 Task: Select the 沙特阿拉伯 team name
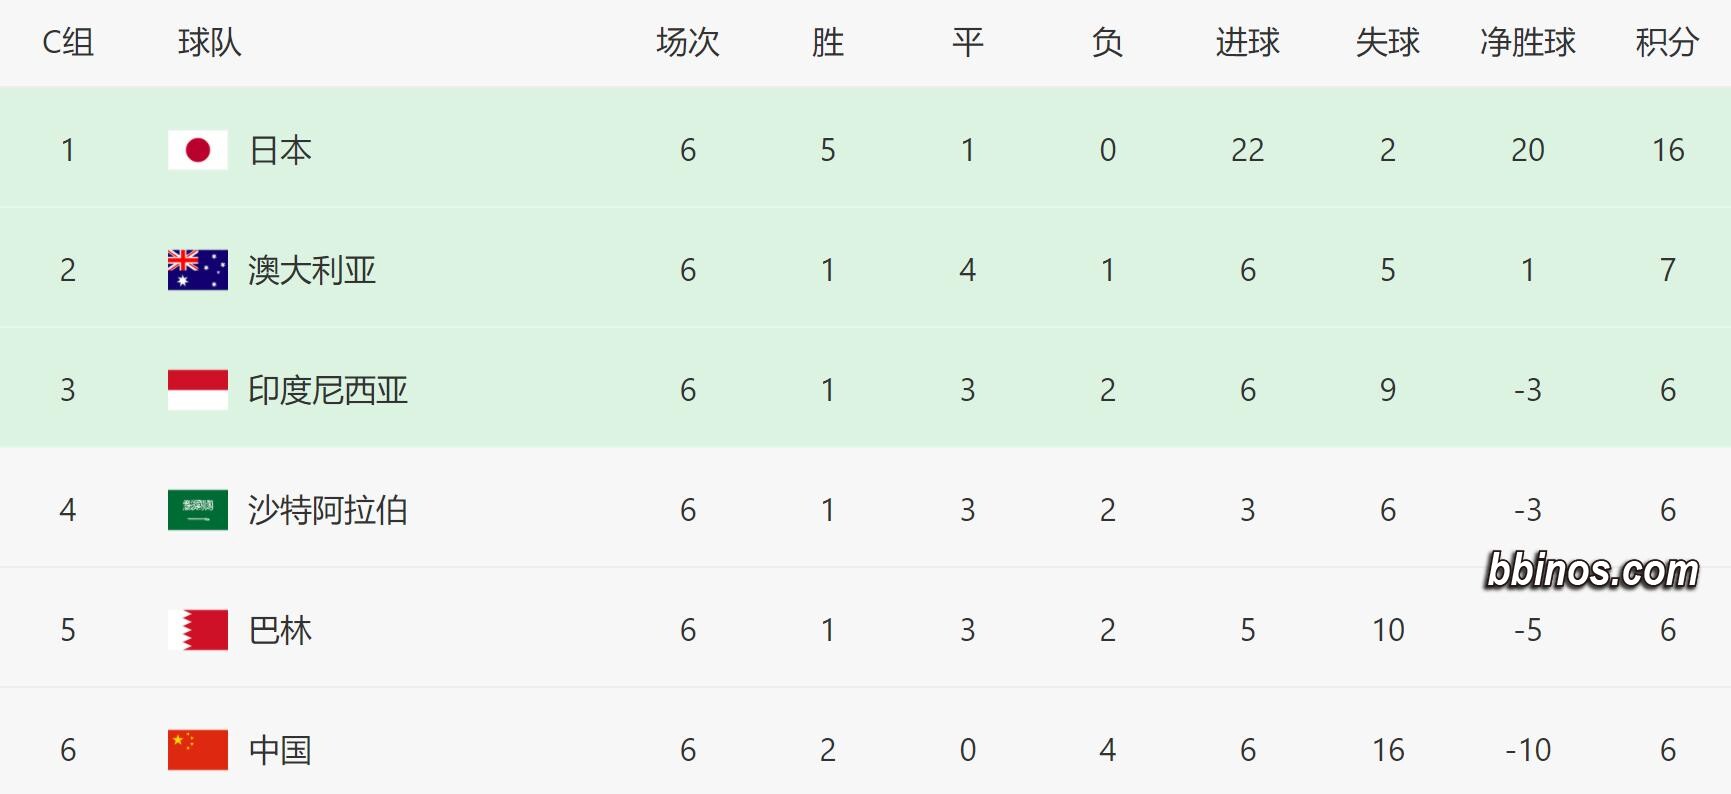328,510
